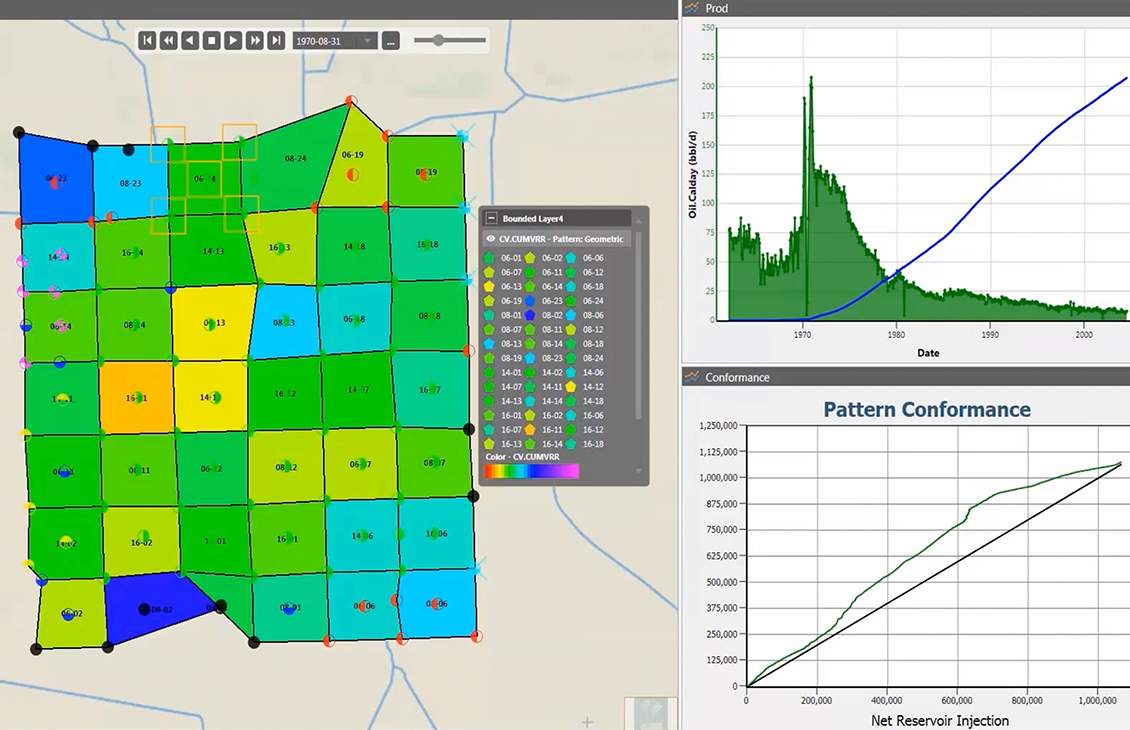Image resolution: width=1130 pixels, height=730 pixels.
Task: Click the Prod panel chart icon
Action: [x=692, y=8]
